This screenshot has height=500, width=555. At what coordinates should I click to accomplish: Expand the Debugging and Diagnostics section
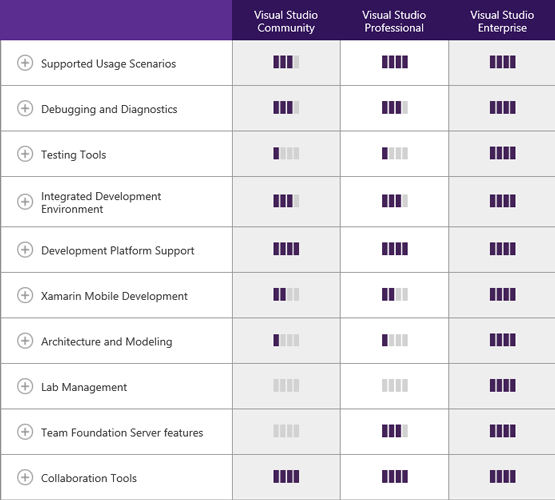pyautogui.click(x=25, y=108)
